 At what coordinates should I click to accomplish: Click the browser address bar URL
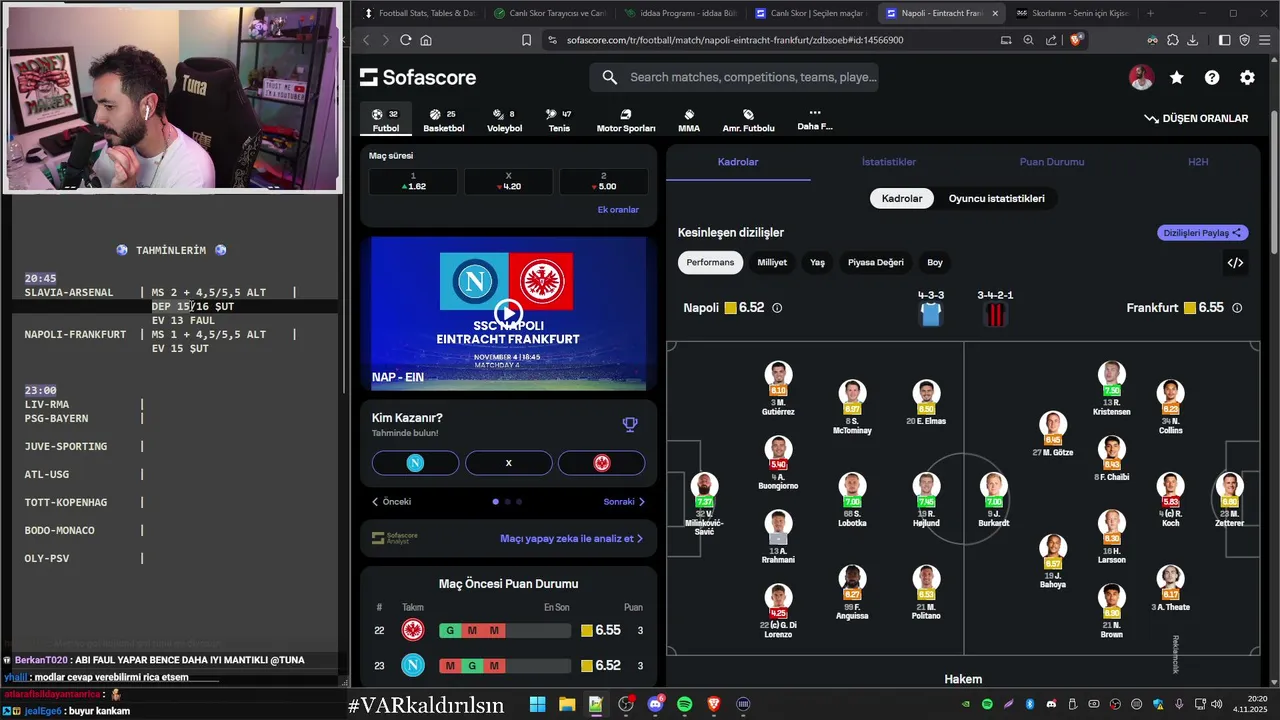coord(735,40)
